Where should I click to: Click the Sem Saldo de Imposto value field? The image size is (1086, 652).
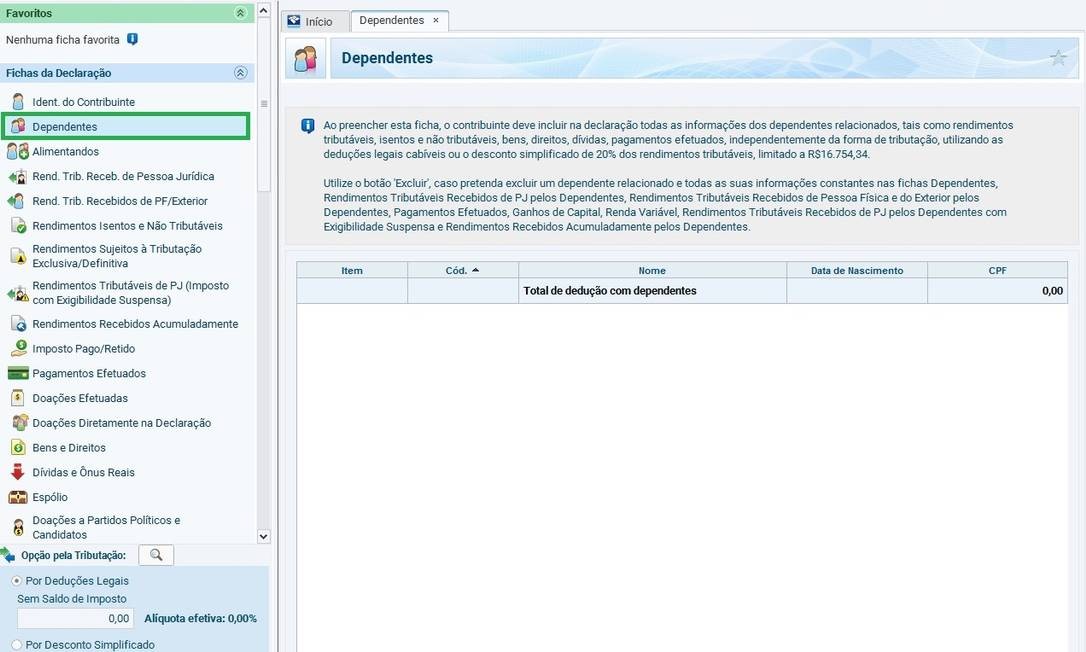click(74, 619)
